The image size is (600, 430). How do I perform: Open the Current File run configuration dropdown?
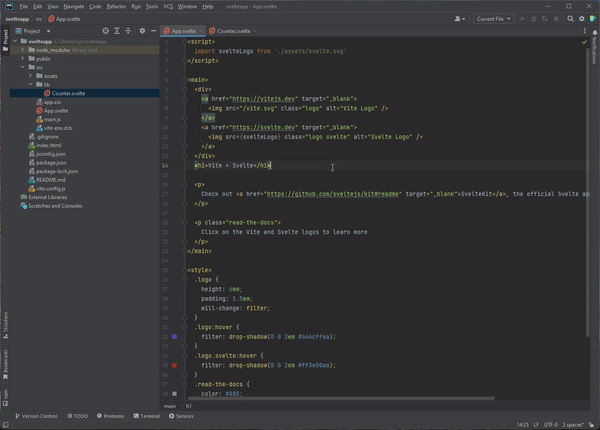[493, 19]
